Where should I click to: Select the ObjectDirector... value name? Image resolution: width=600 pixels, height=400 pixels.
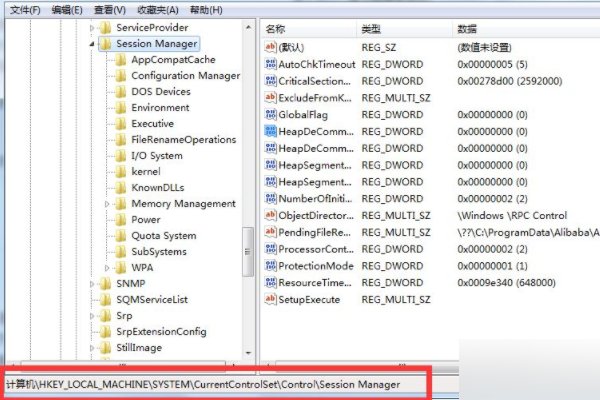coord(316,216)
